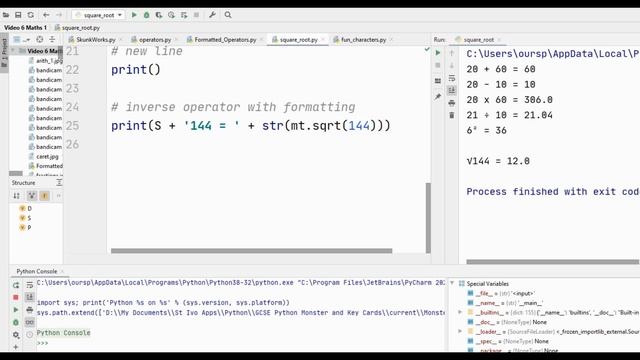Viewport: 640px width, 360px height.
Task: Click square_root.py breadcrumb
Action: pyautogui.click(x=77, y=28)
